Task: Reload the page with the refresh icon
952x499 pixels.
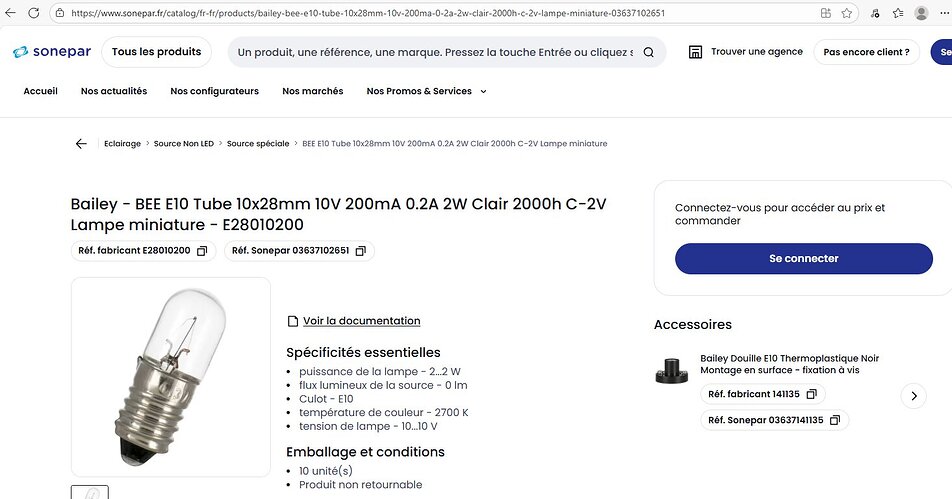Action: click(35, 13)
